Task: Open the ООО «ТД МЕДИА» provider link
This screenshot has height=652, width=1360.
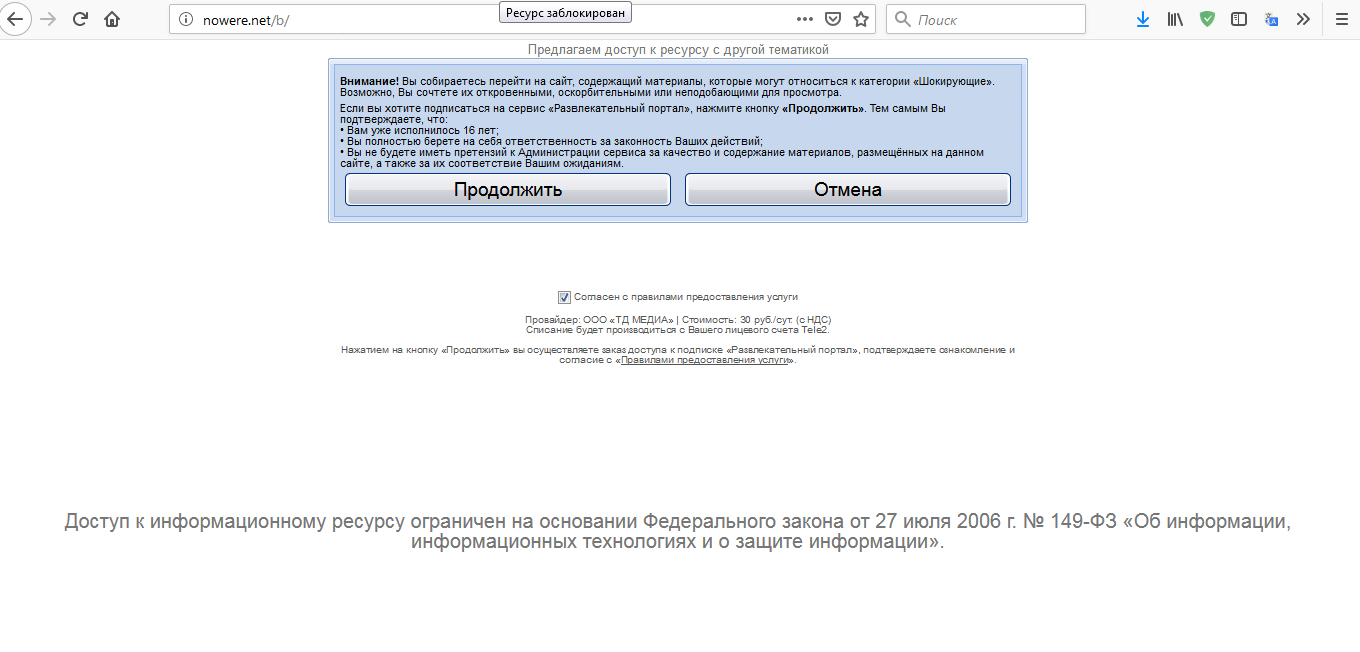Action: pos(629,320)
